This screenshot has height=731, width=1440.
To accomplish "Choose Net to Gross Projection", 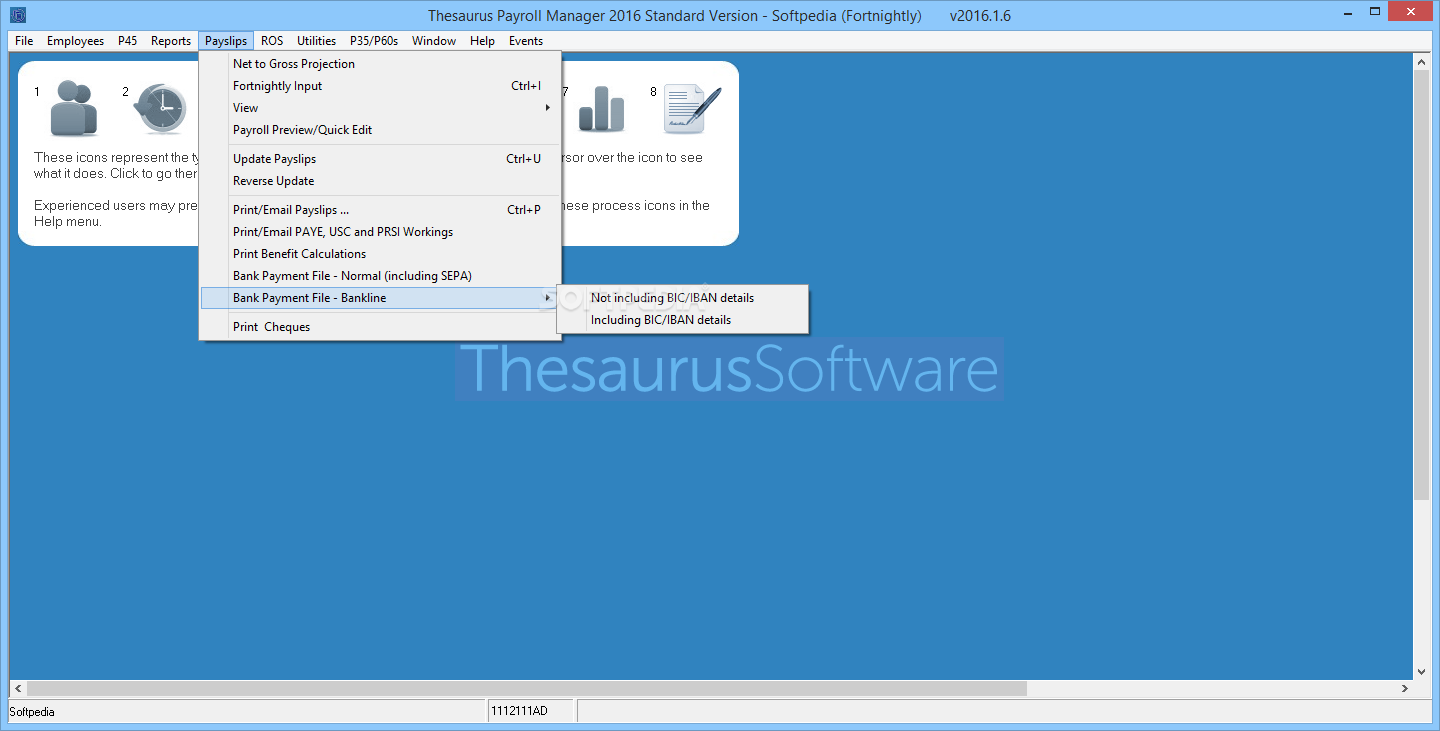I will pos(380,64).
